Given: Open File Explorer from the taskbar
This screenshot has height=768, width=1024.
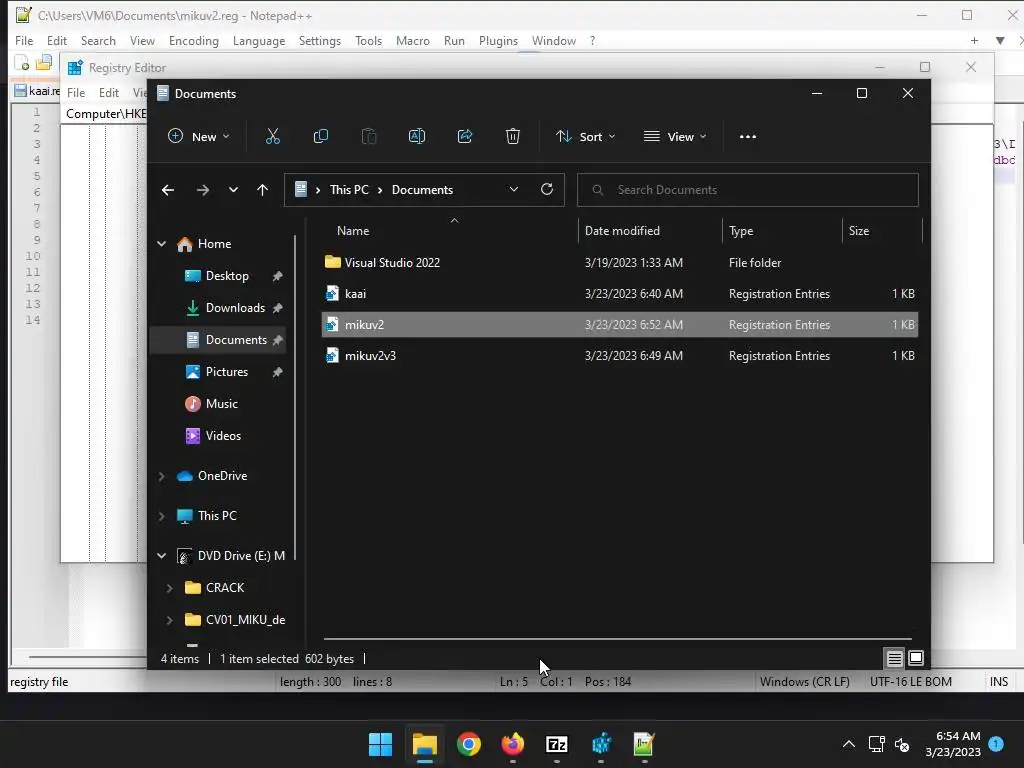Looking at the screenshot, I should coord(424,744).
